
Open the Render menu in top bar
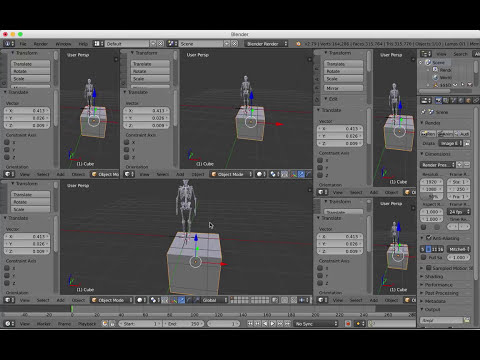(x=41, y=44)
